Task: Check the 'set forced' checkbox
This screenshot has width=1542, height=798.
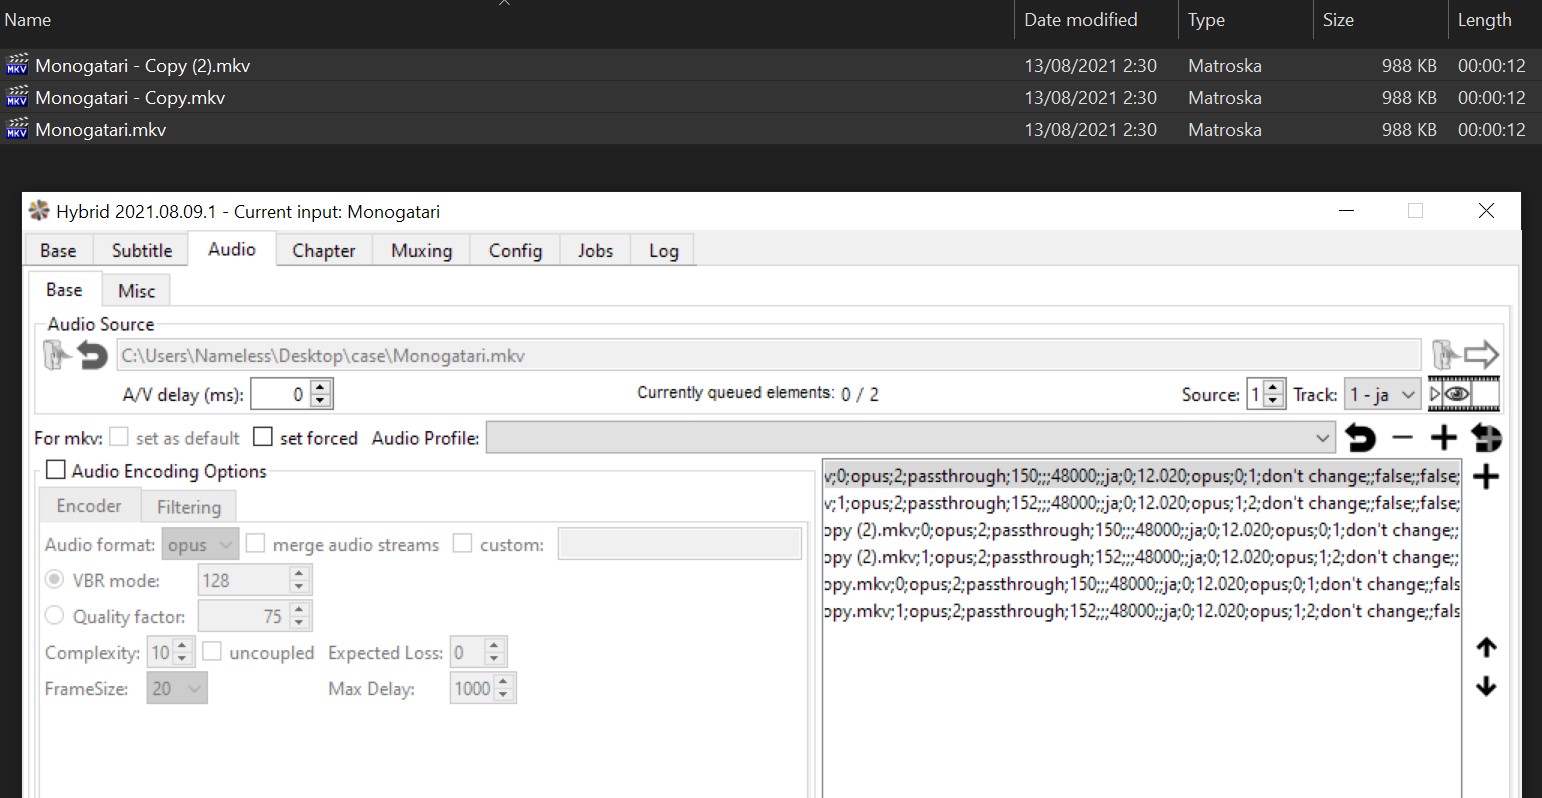Action: tap(263, 437)
